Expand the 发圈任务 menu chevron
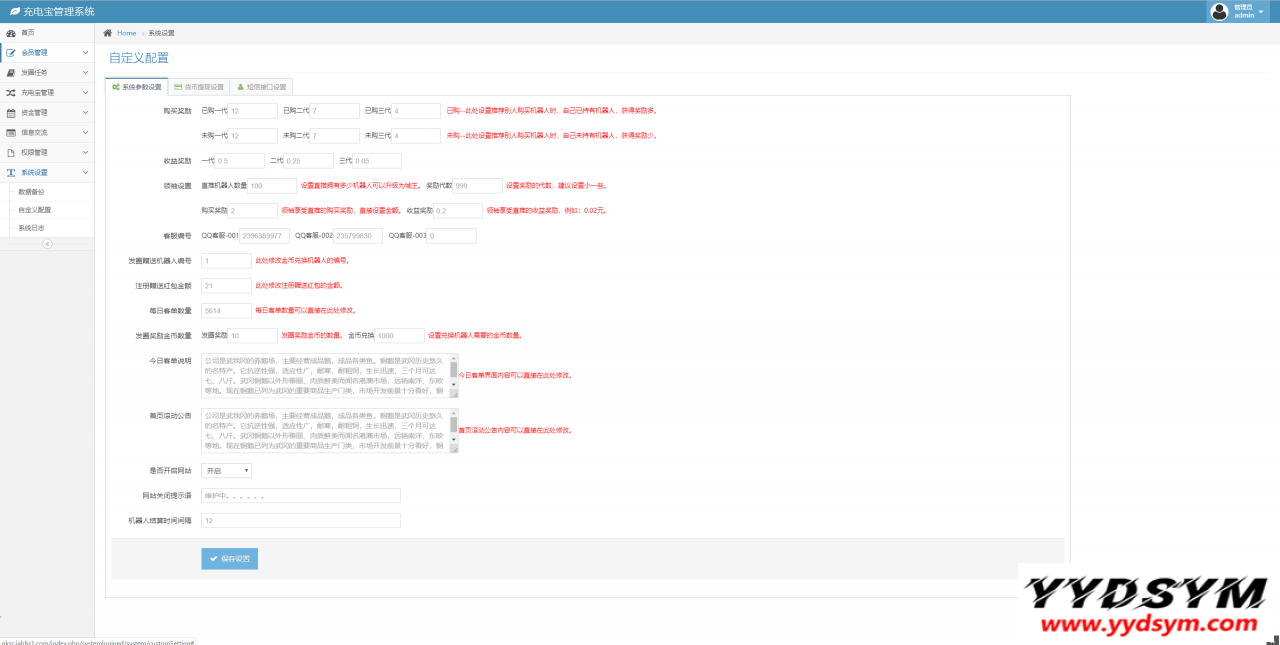Screen dimensions: 1280x645 click(x=85, y=73)
